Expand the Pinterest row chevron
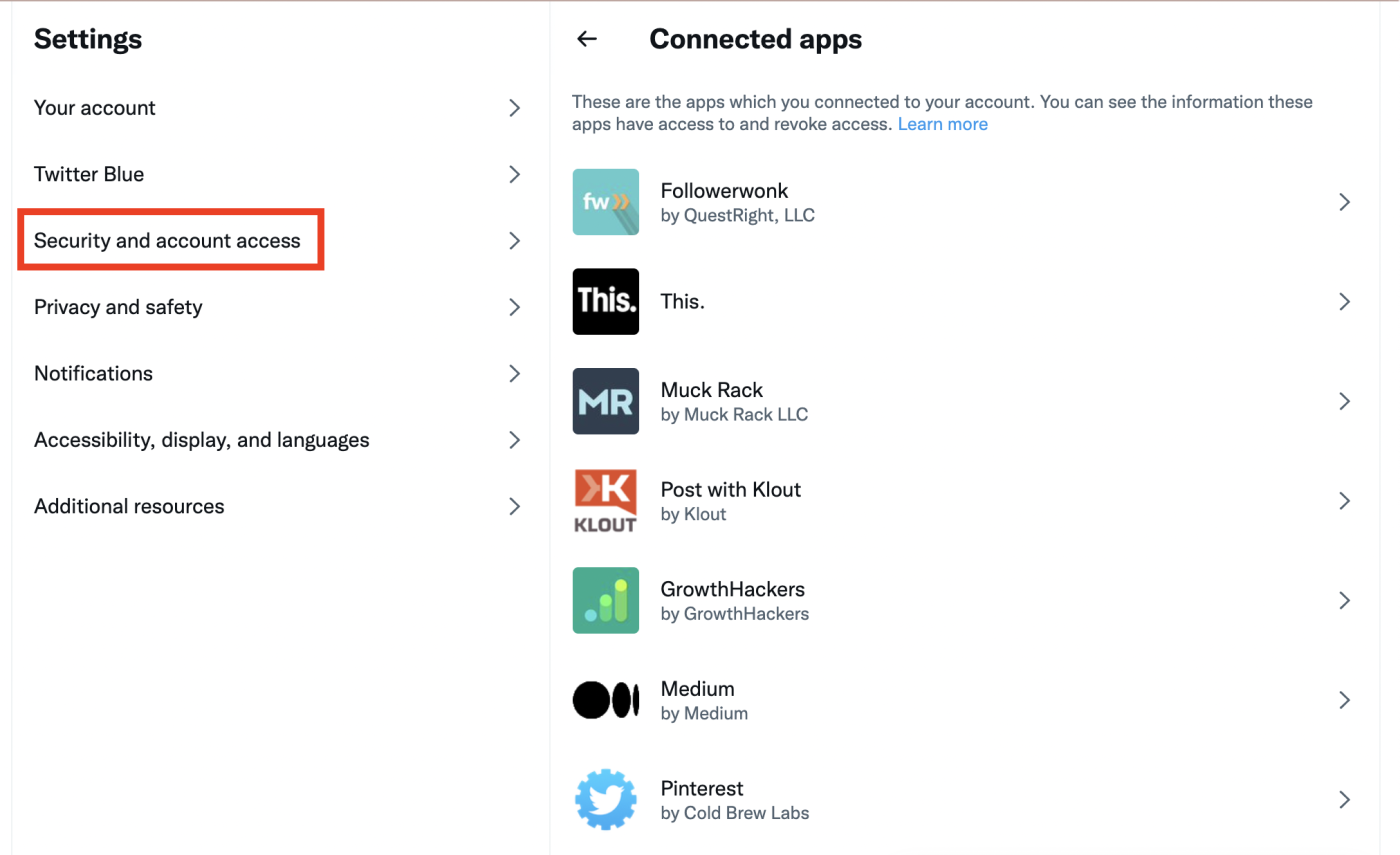 click(1345, 799)
